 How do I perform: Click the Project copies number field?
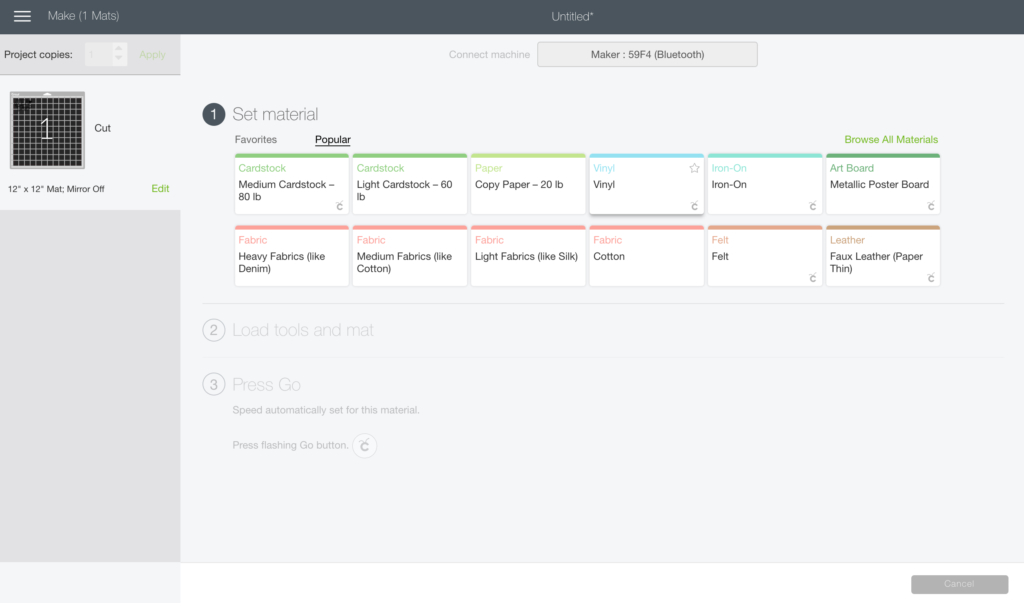(98, 54)
